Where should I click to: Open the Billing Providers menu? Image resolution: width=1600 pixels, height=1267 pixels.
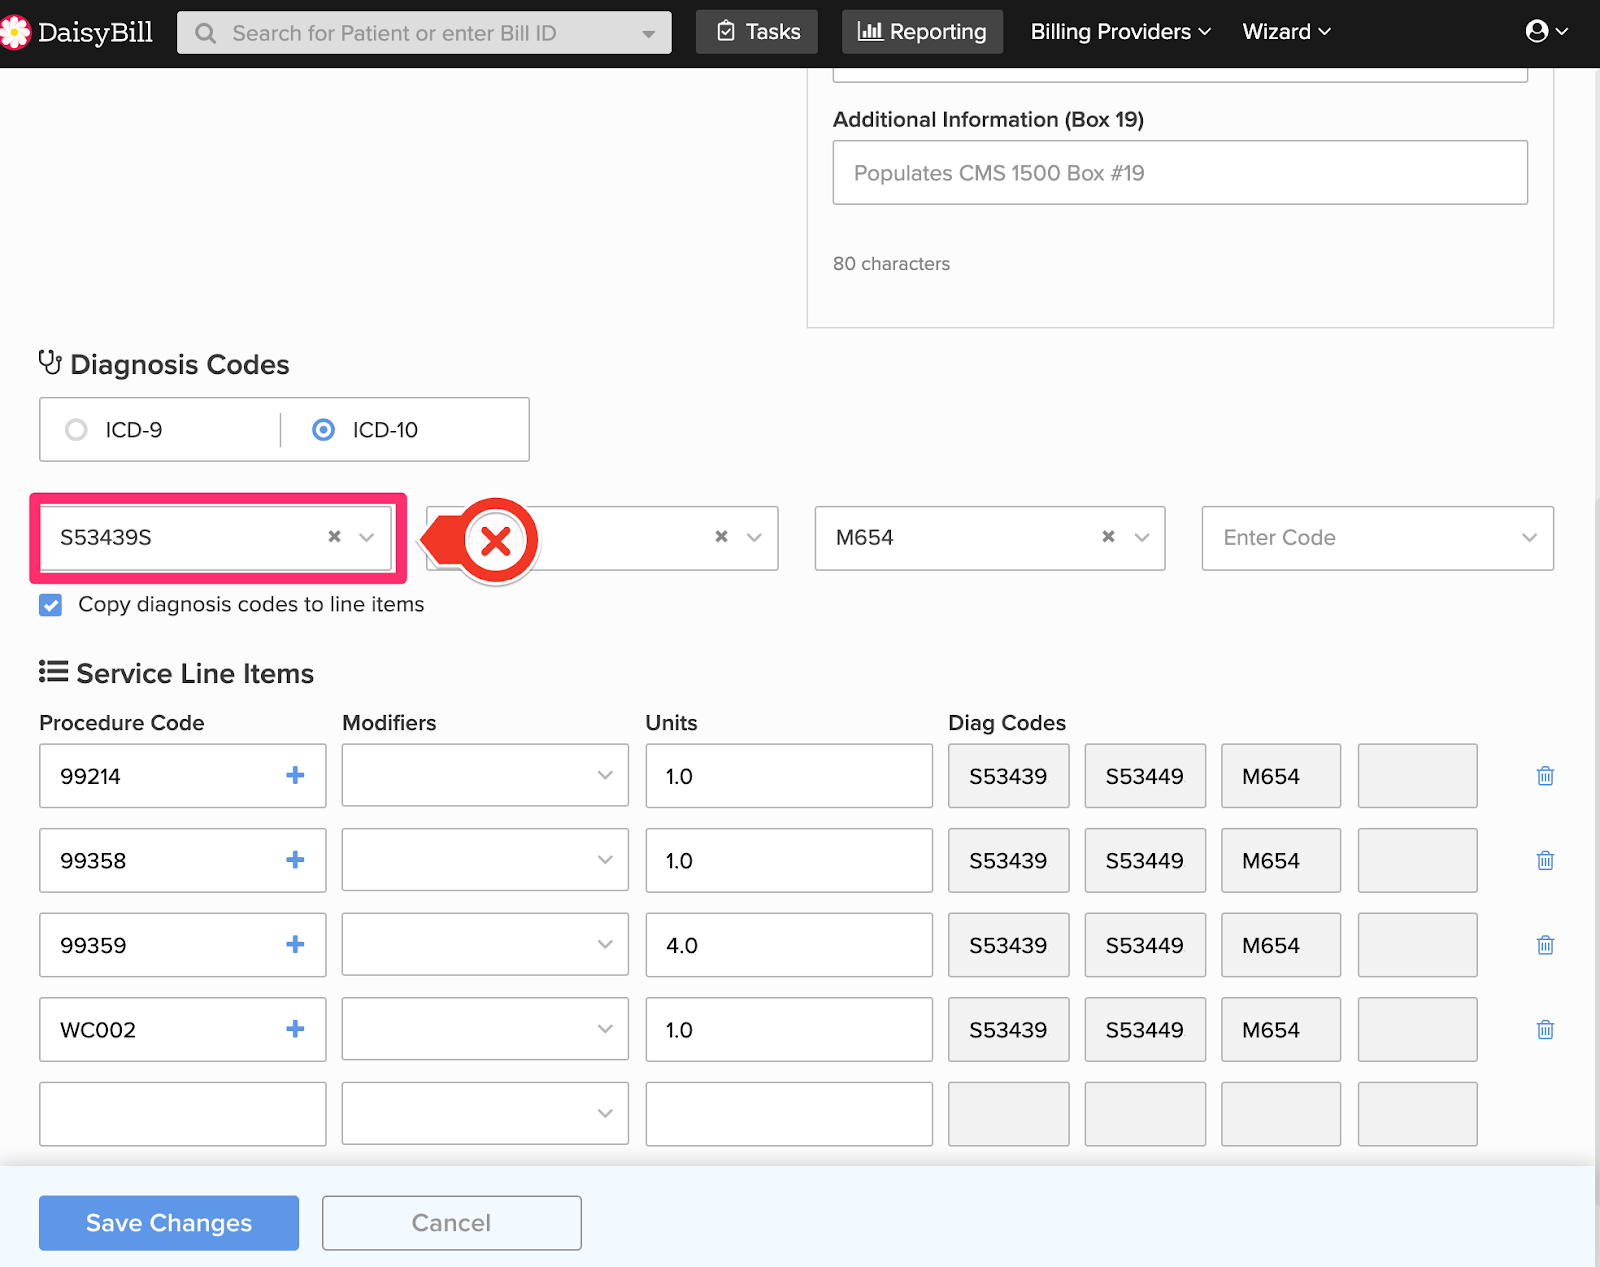coord(1120,32)
